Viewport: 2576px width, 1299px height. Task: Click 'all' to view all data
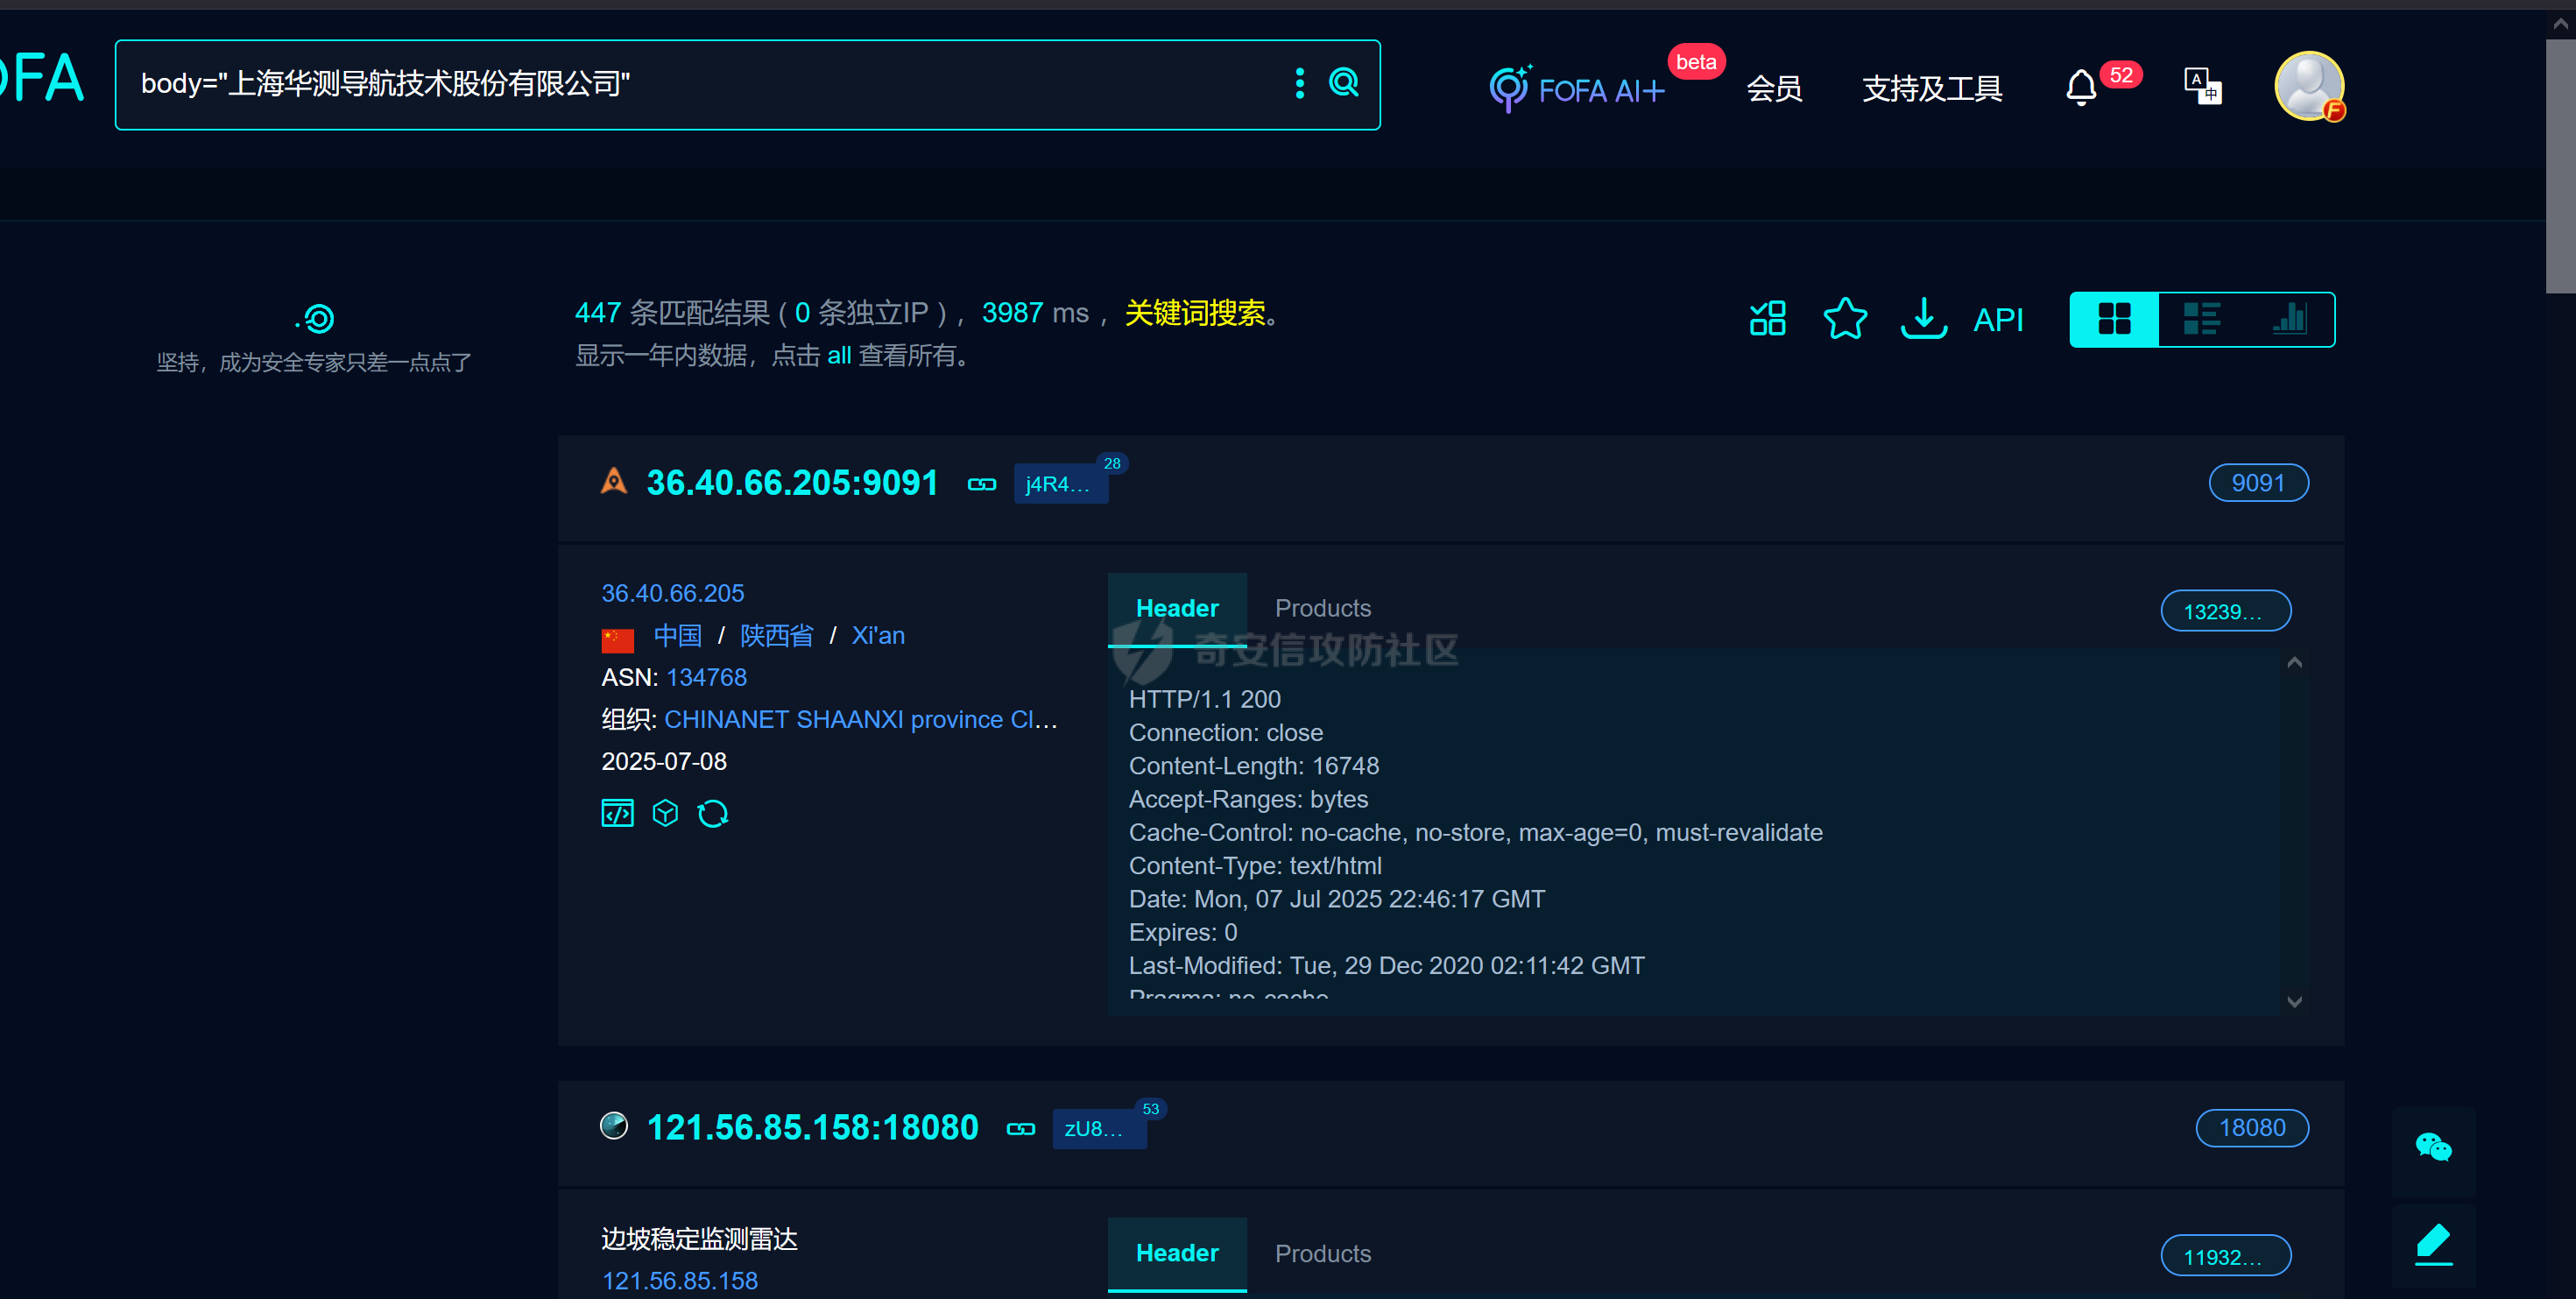point(839,355)
